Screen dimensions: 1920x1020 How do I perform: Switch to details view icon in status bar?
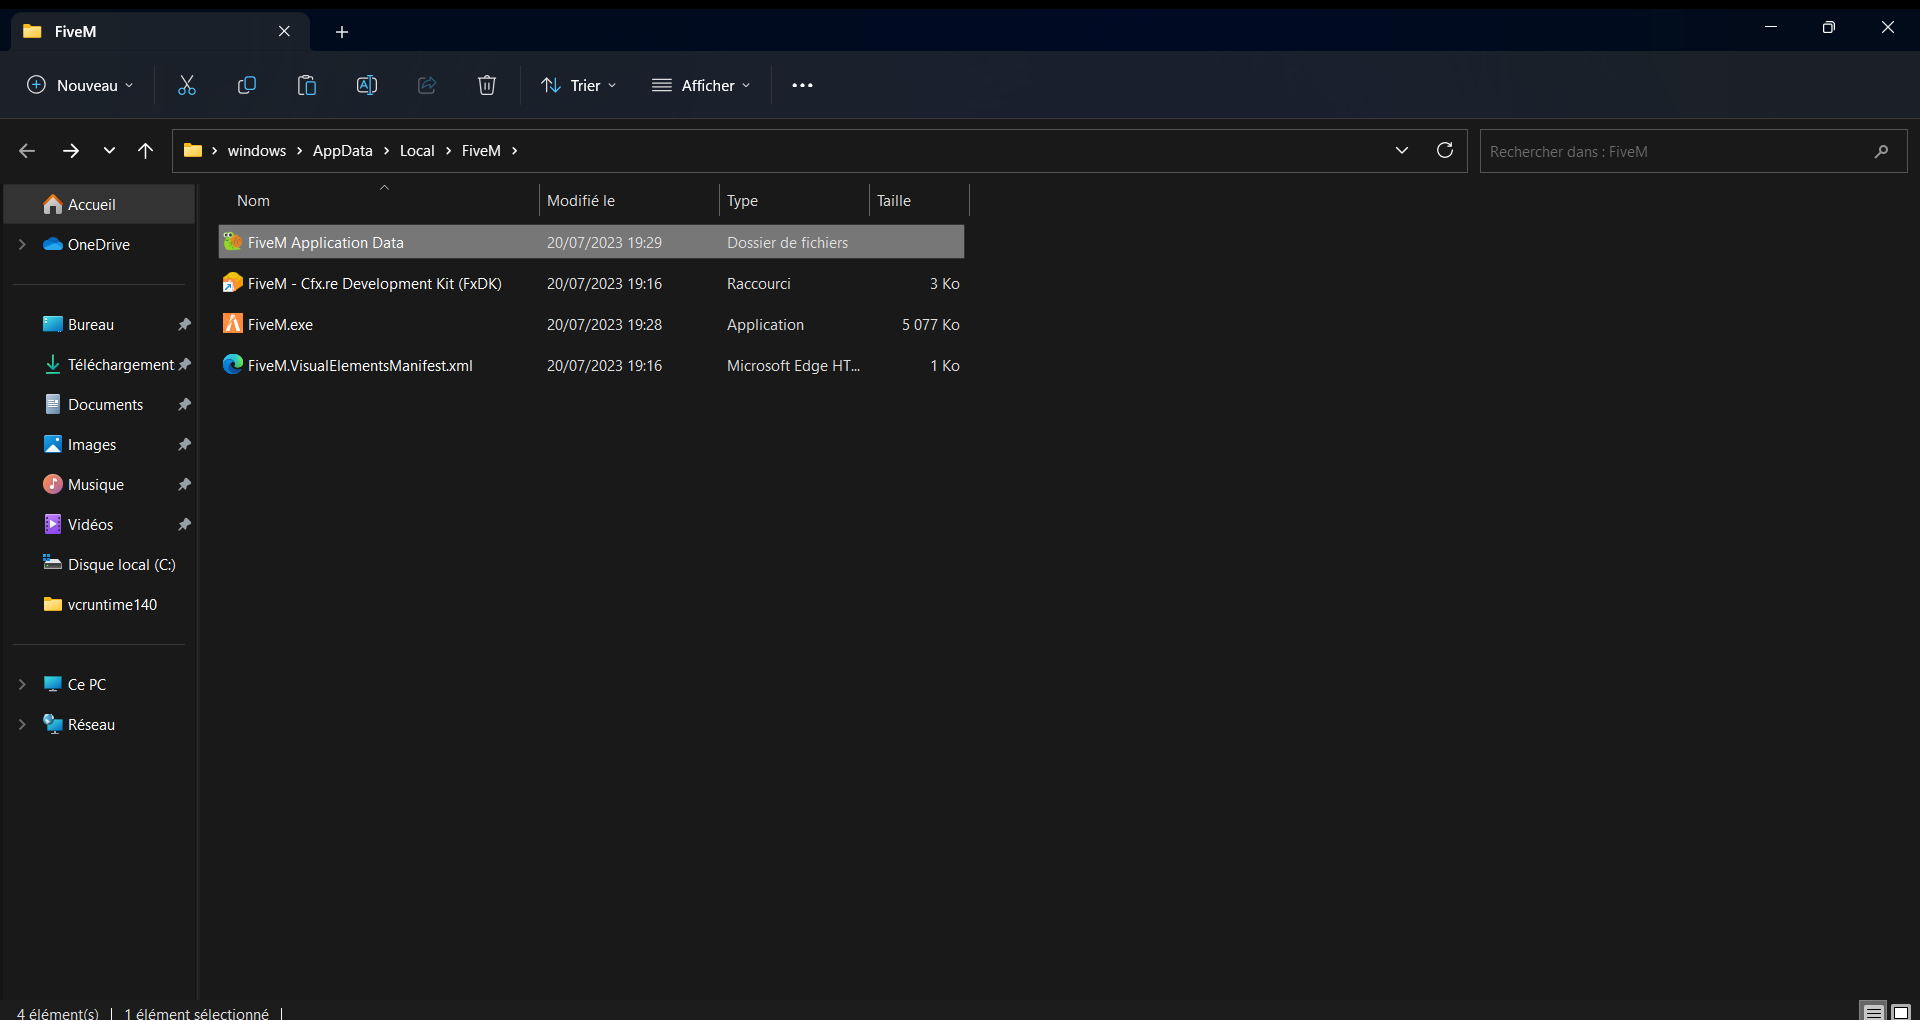[1874, 1011]
